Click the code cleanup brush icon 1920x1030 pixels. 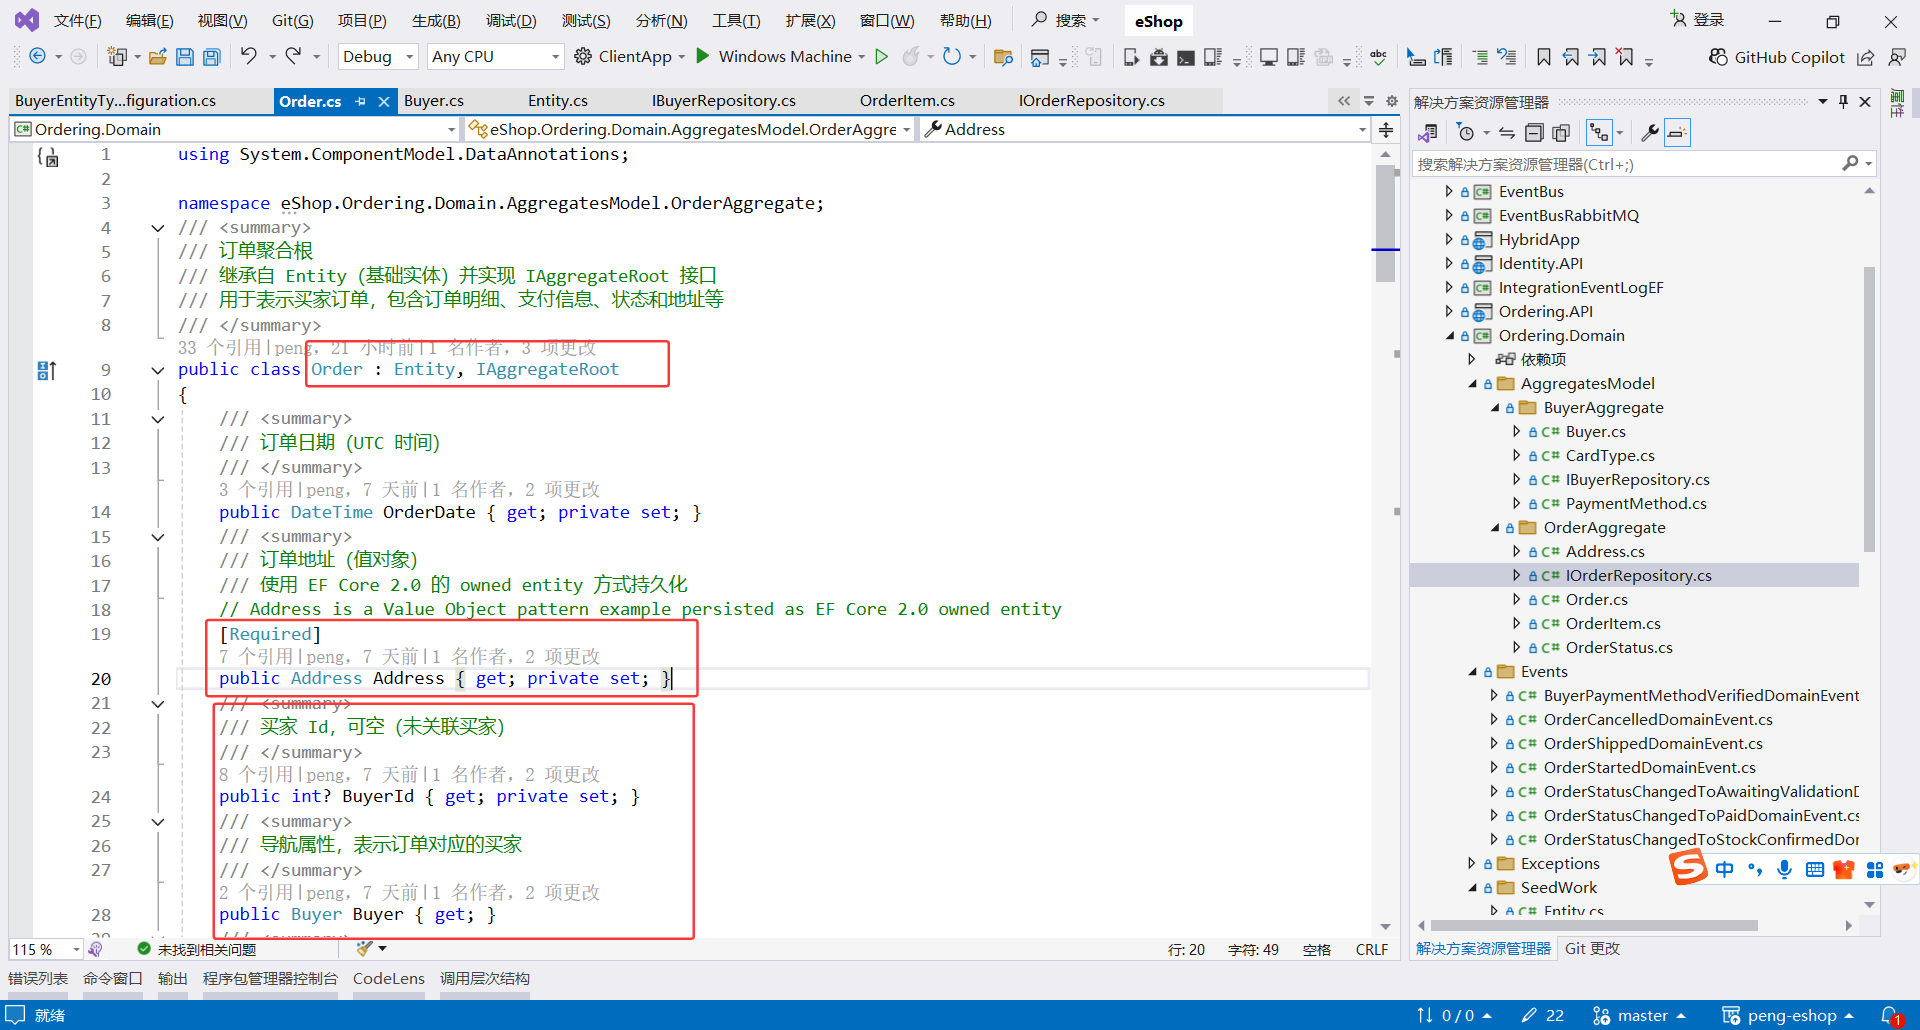(x=364, y=948)
